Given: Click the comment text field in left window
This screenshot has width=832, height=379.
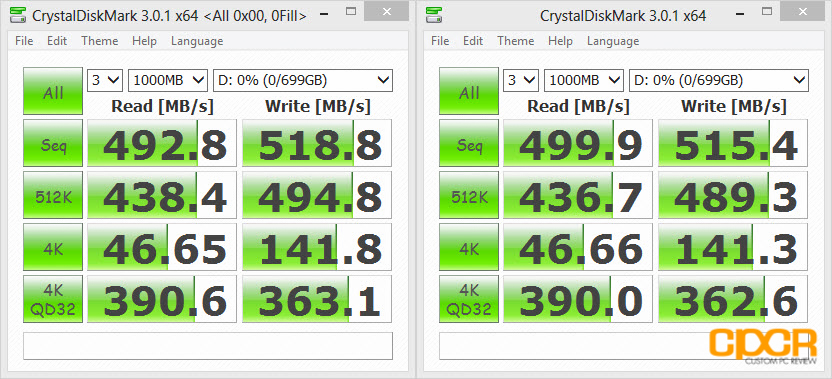Looking at the screenshot, I should point(208,346).
